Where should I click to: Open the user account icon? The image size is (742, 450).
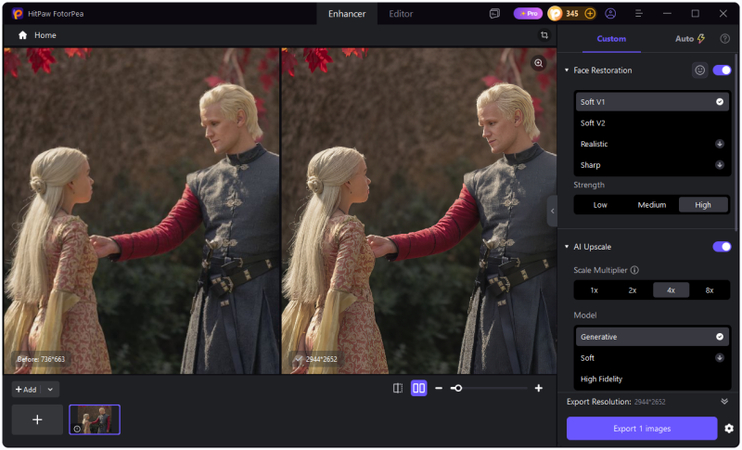pos(610,14)
